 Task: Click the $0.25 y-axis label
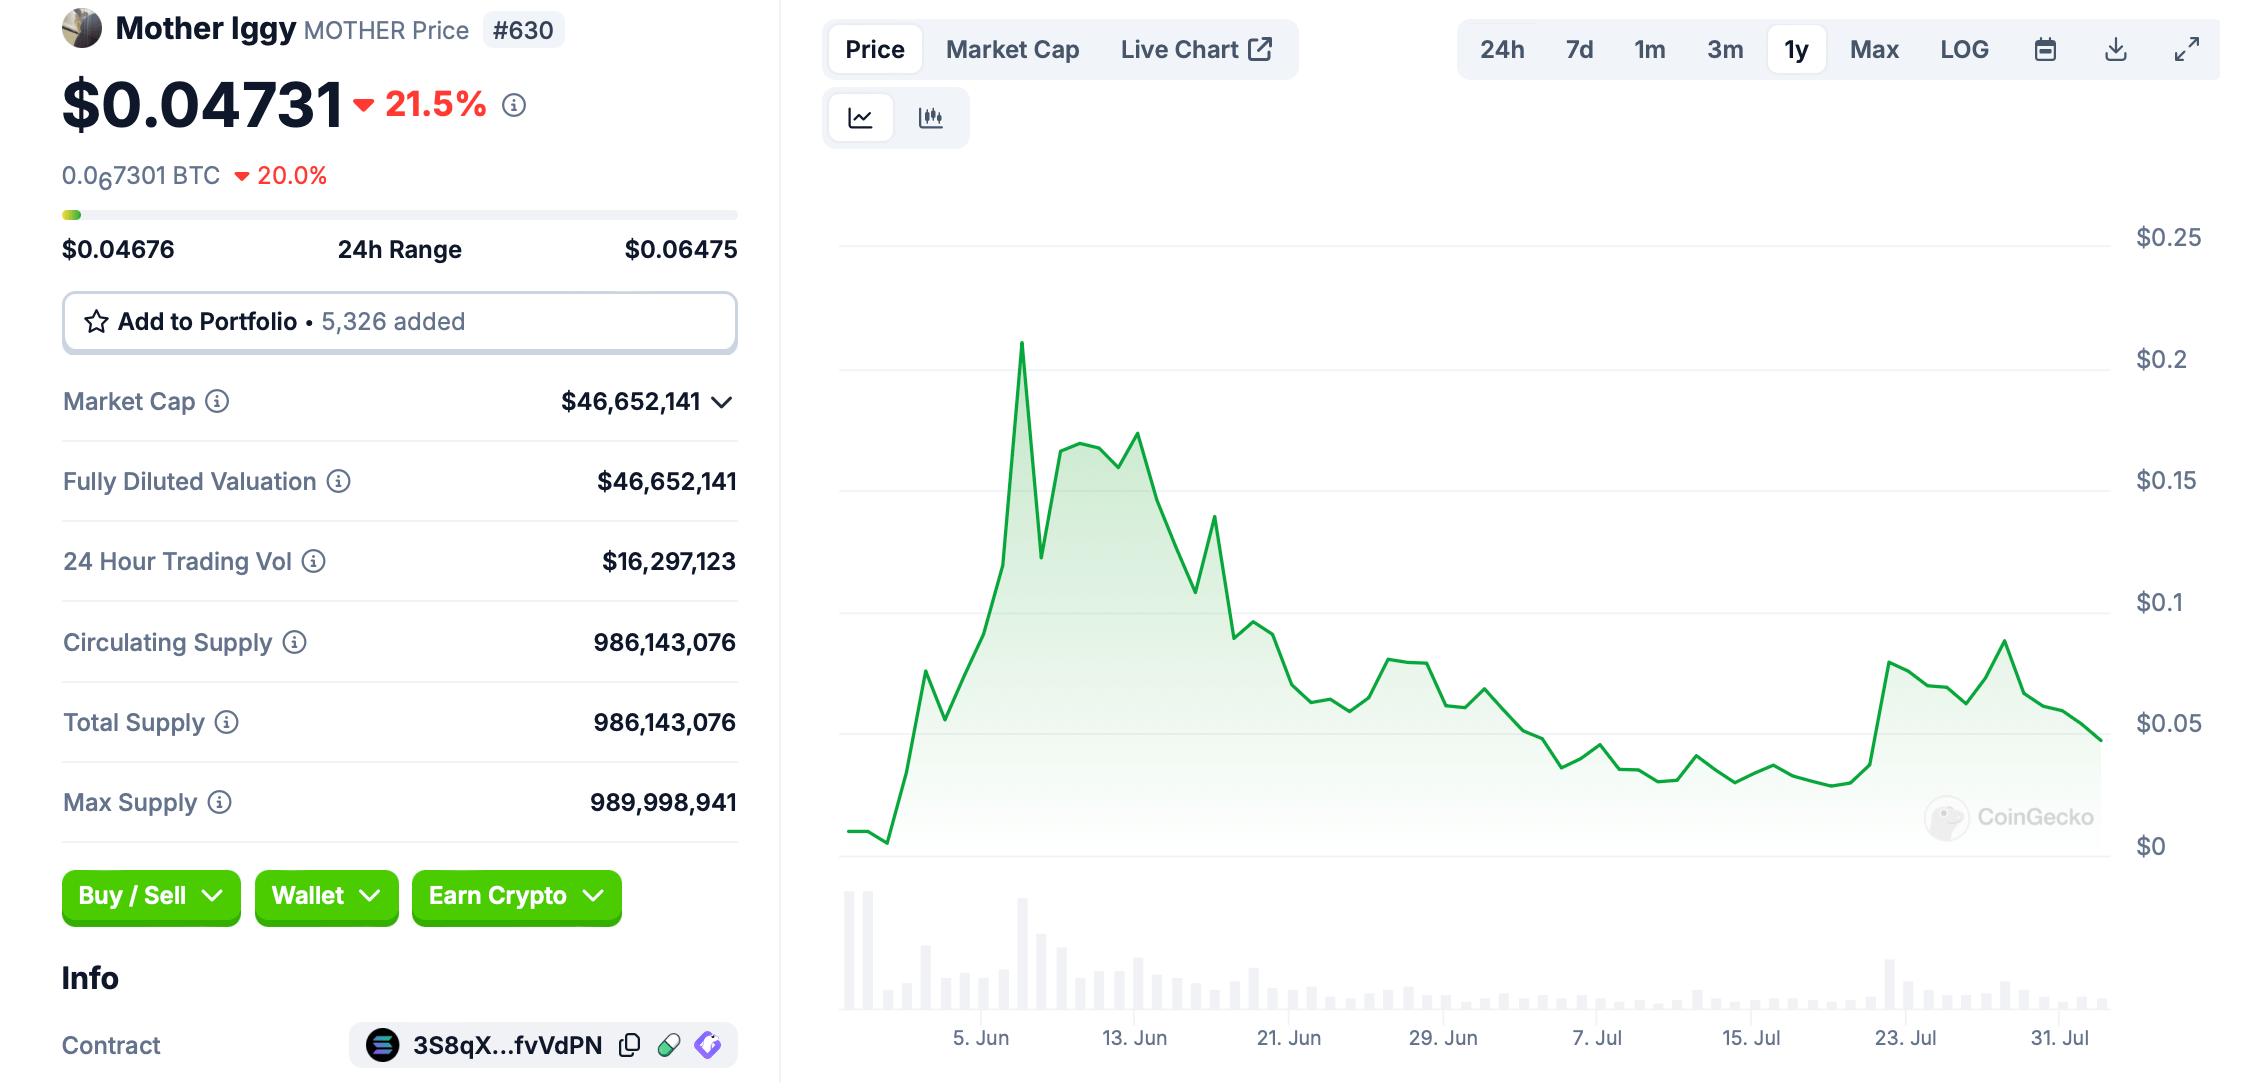[x=2168, y=237]
